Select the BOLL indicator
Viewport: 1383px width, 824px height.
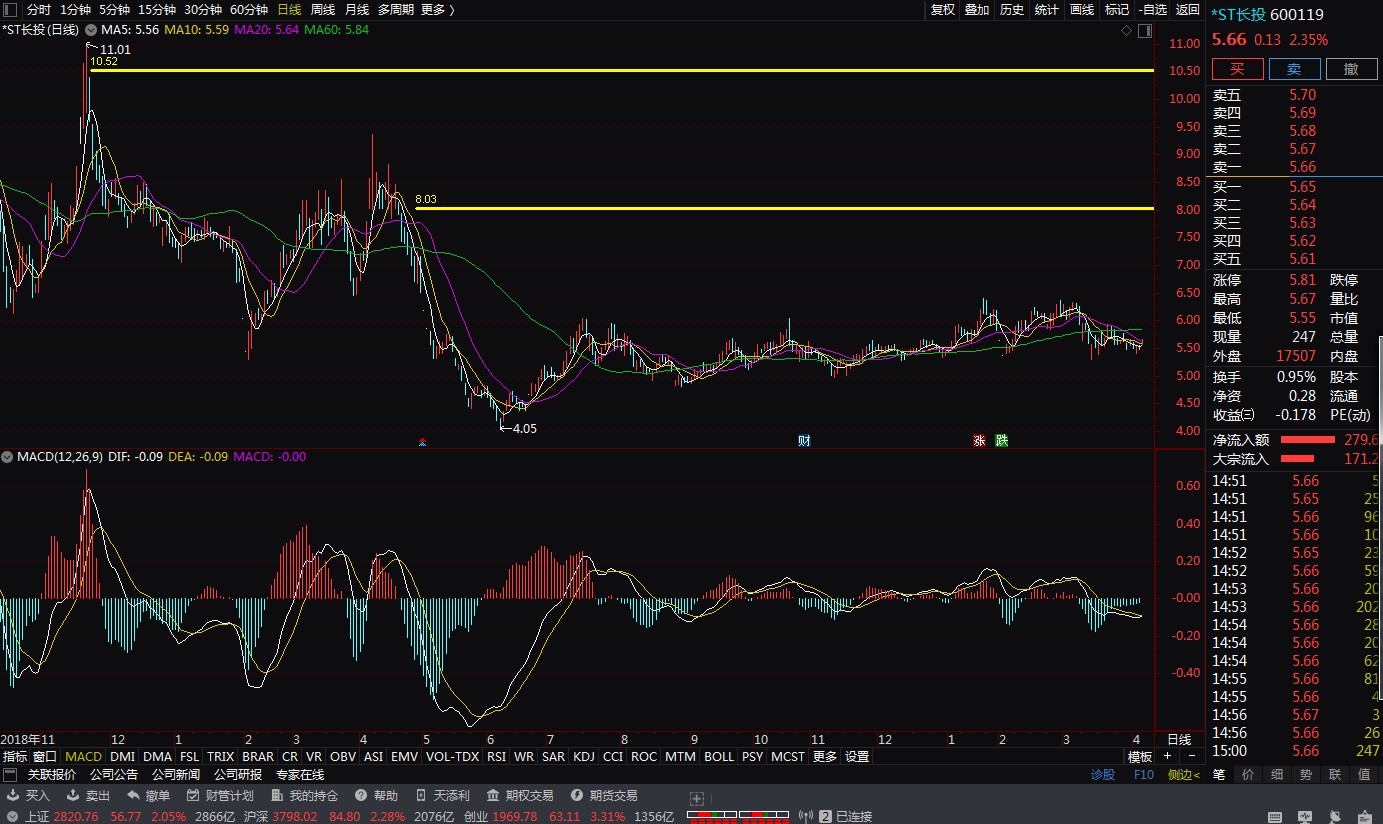click(719, 757)
